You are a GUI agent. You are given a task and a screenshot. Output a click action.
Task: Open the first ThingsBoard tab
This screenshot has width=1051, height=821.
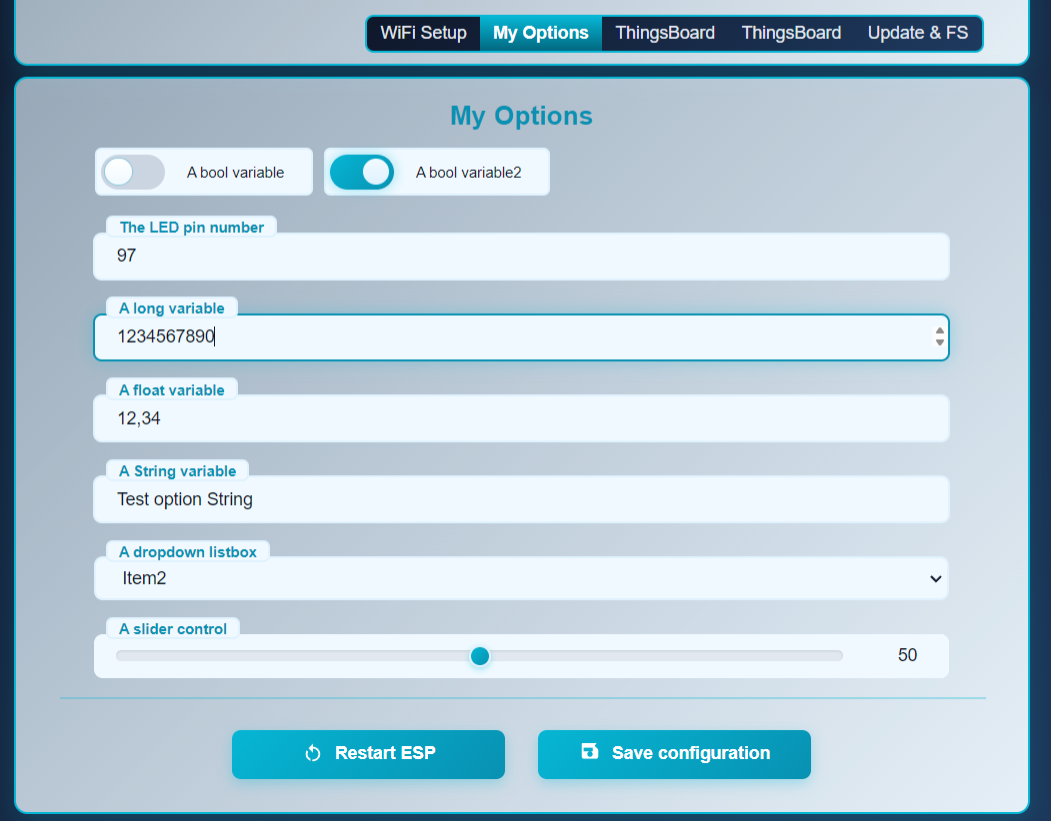[665, 33]
